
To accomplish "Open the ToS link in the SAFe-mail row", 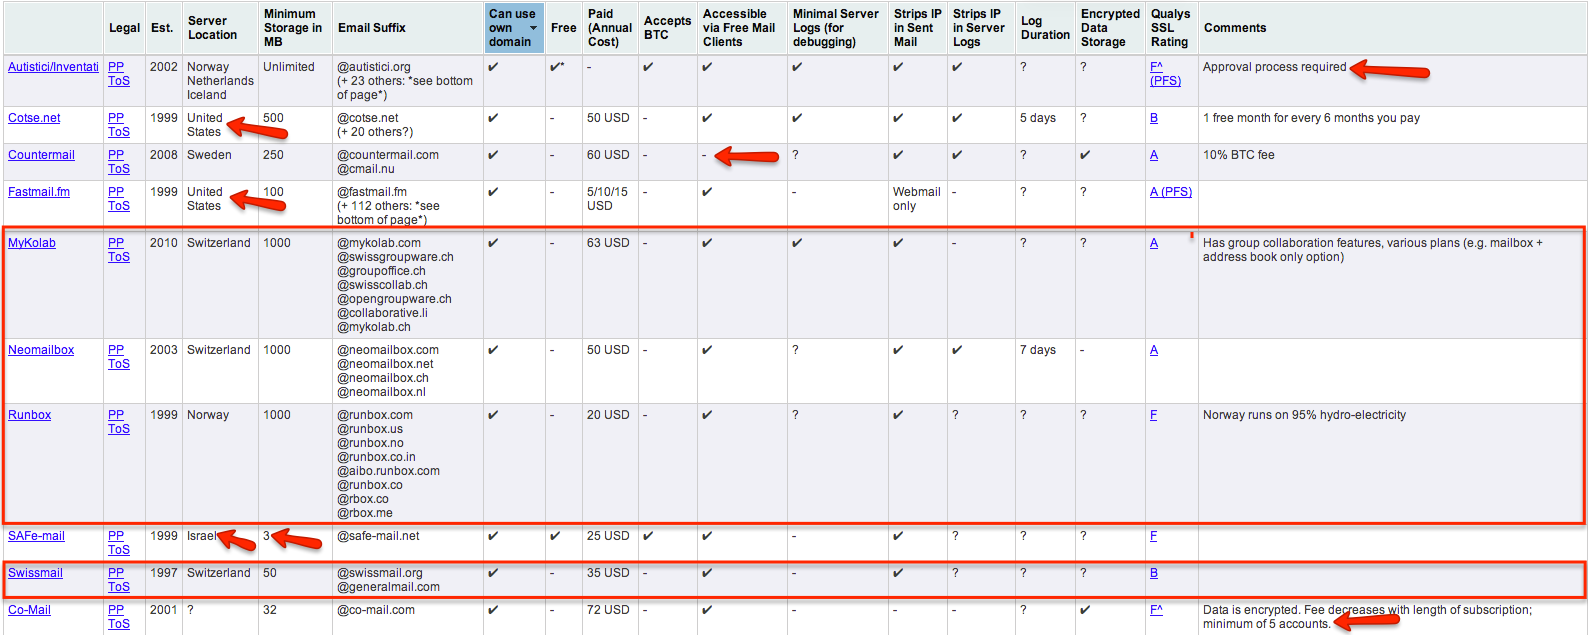I will click(119, 550).
